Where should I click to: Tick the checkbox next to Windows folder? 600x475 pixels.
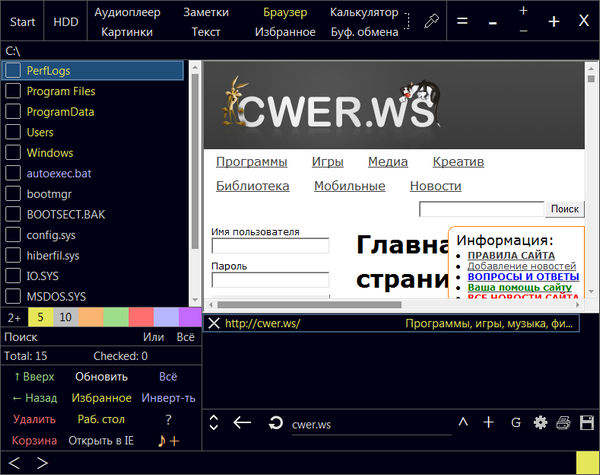(x=13, y=153)
